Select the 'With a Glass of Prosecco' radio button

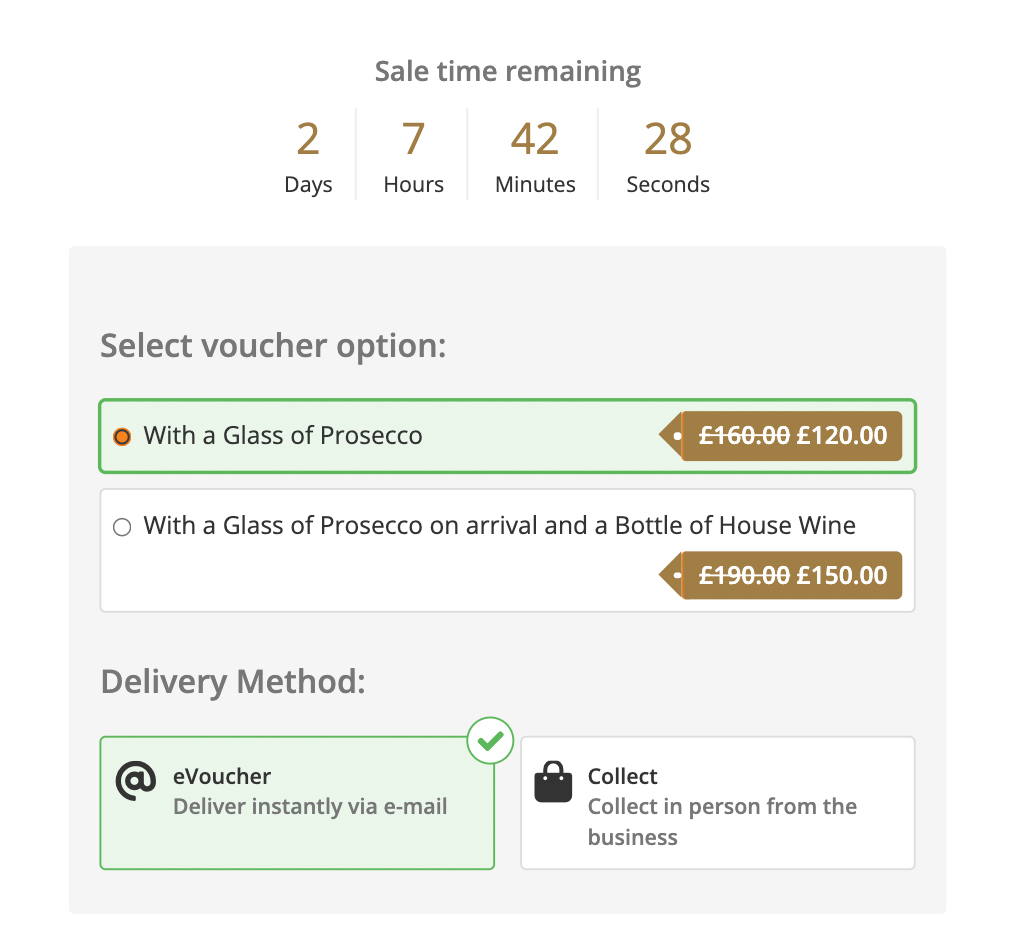tap(122, 437)
